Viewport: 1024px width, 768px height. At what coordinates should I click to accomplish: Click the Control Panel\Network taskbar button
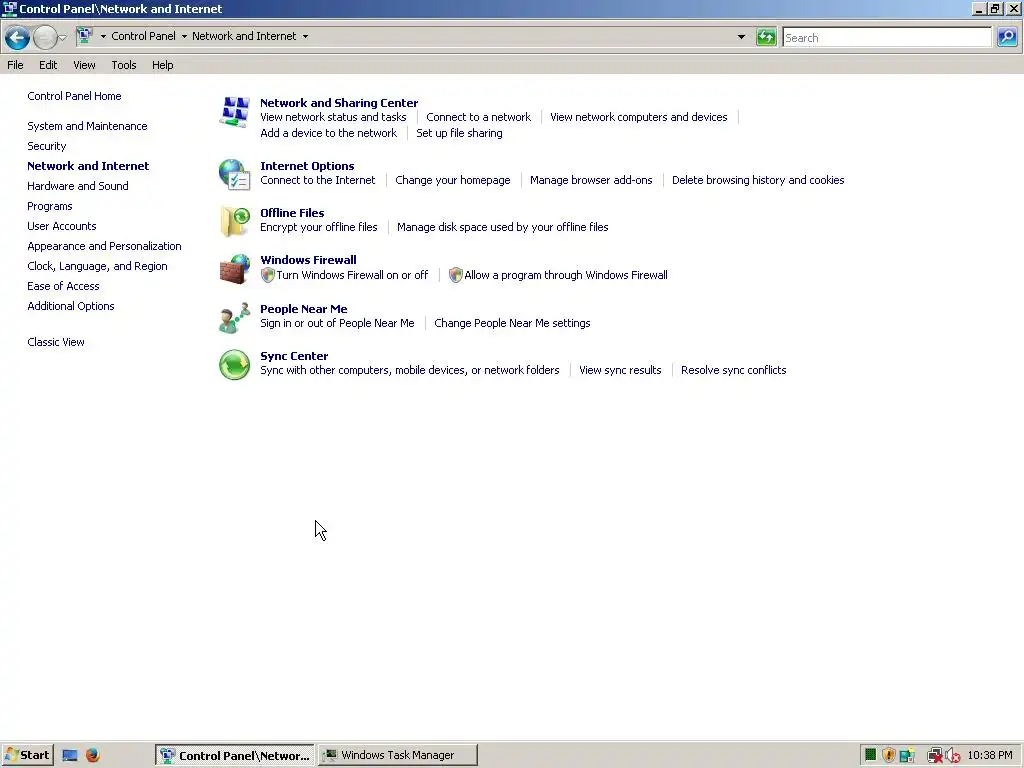point(235,755)
